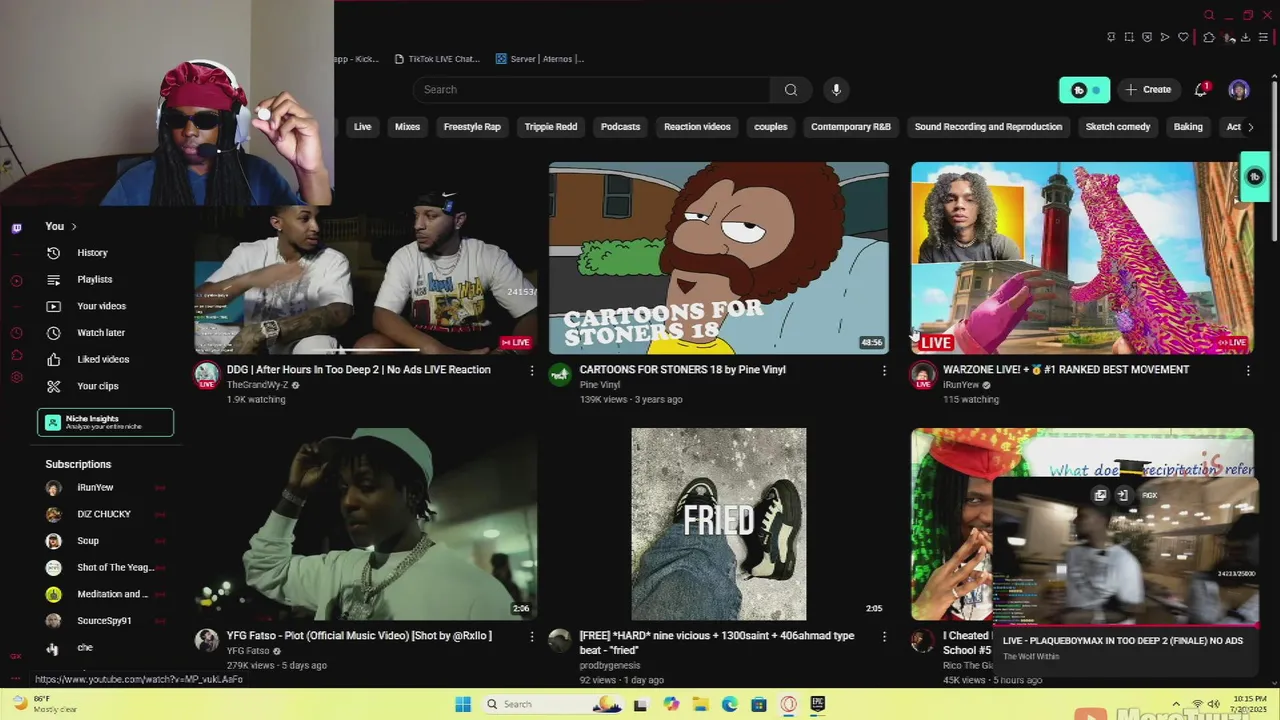Click the Windows taskbar search box
This screenshot has width=1280, height=720.
552,704
